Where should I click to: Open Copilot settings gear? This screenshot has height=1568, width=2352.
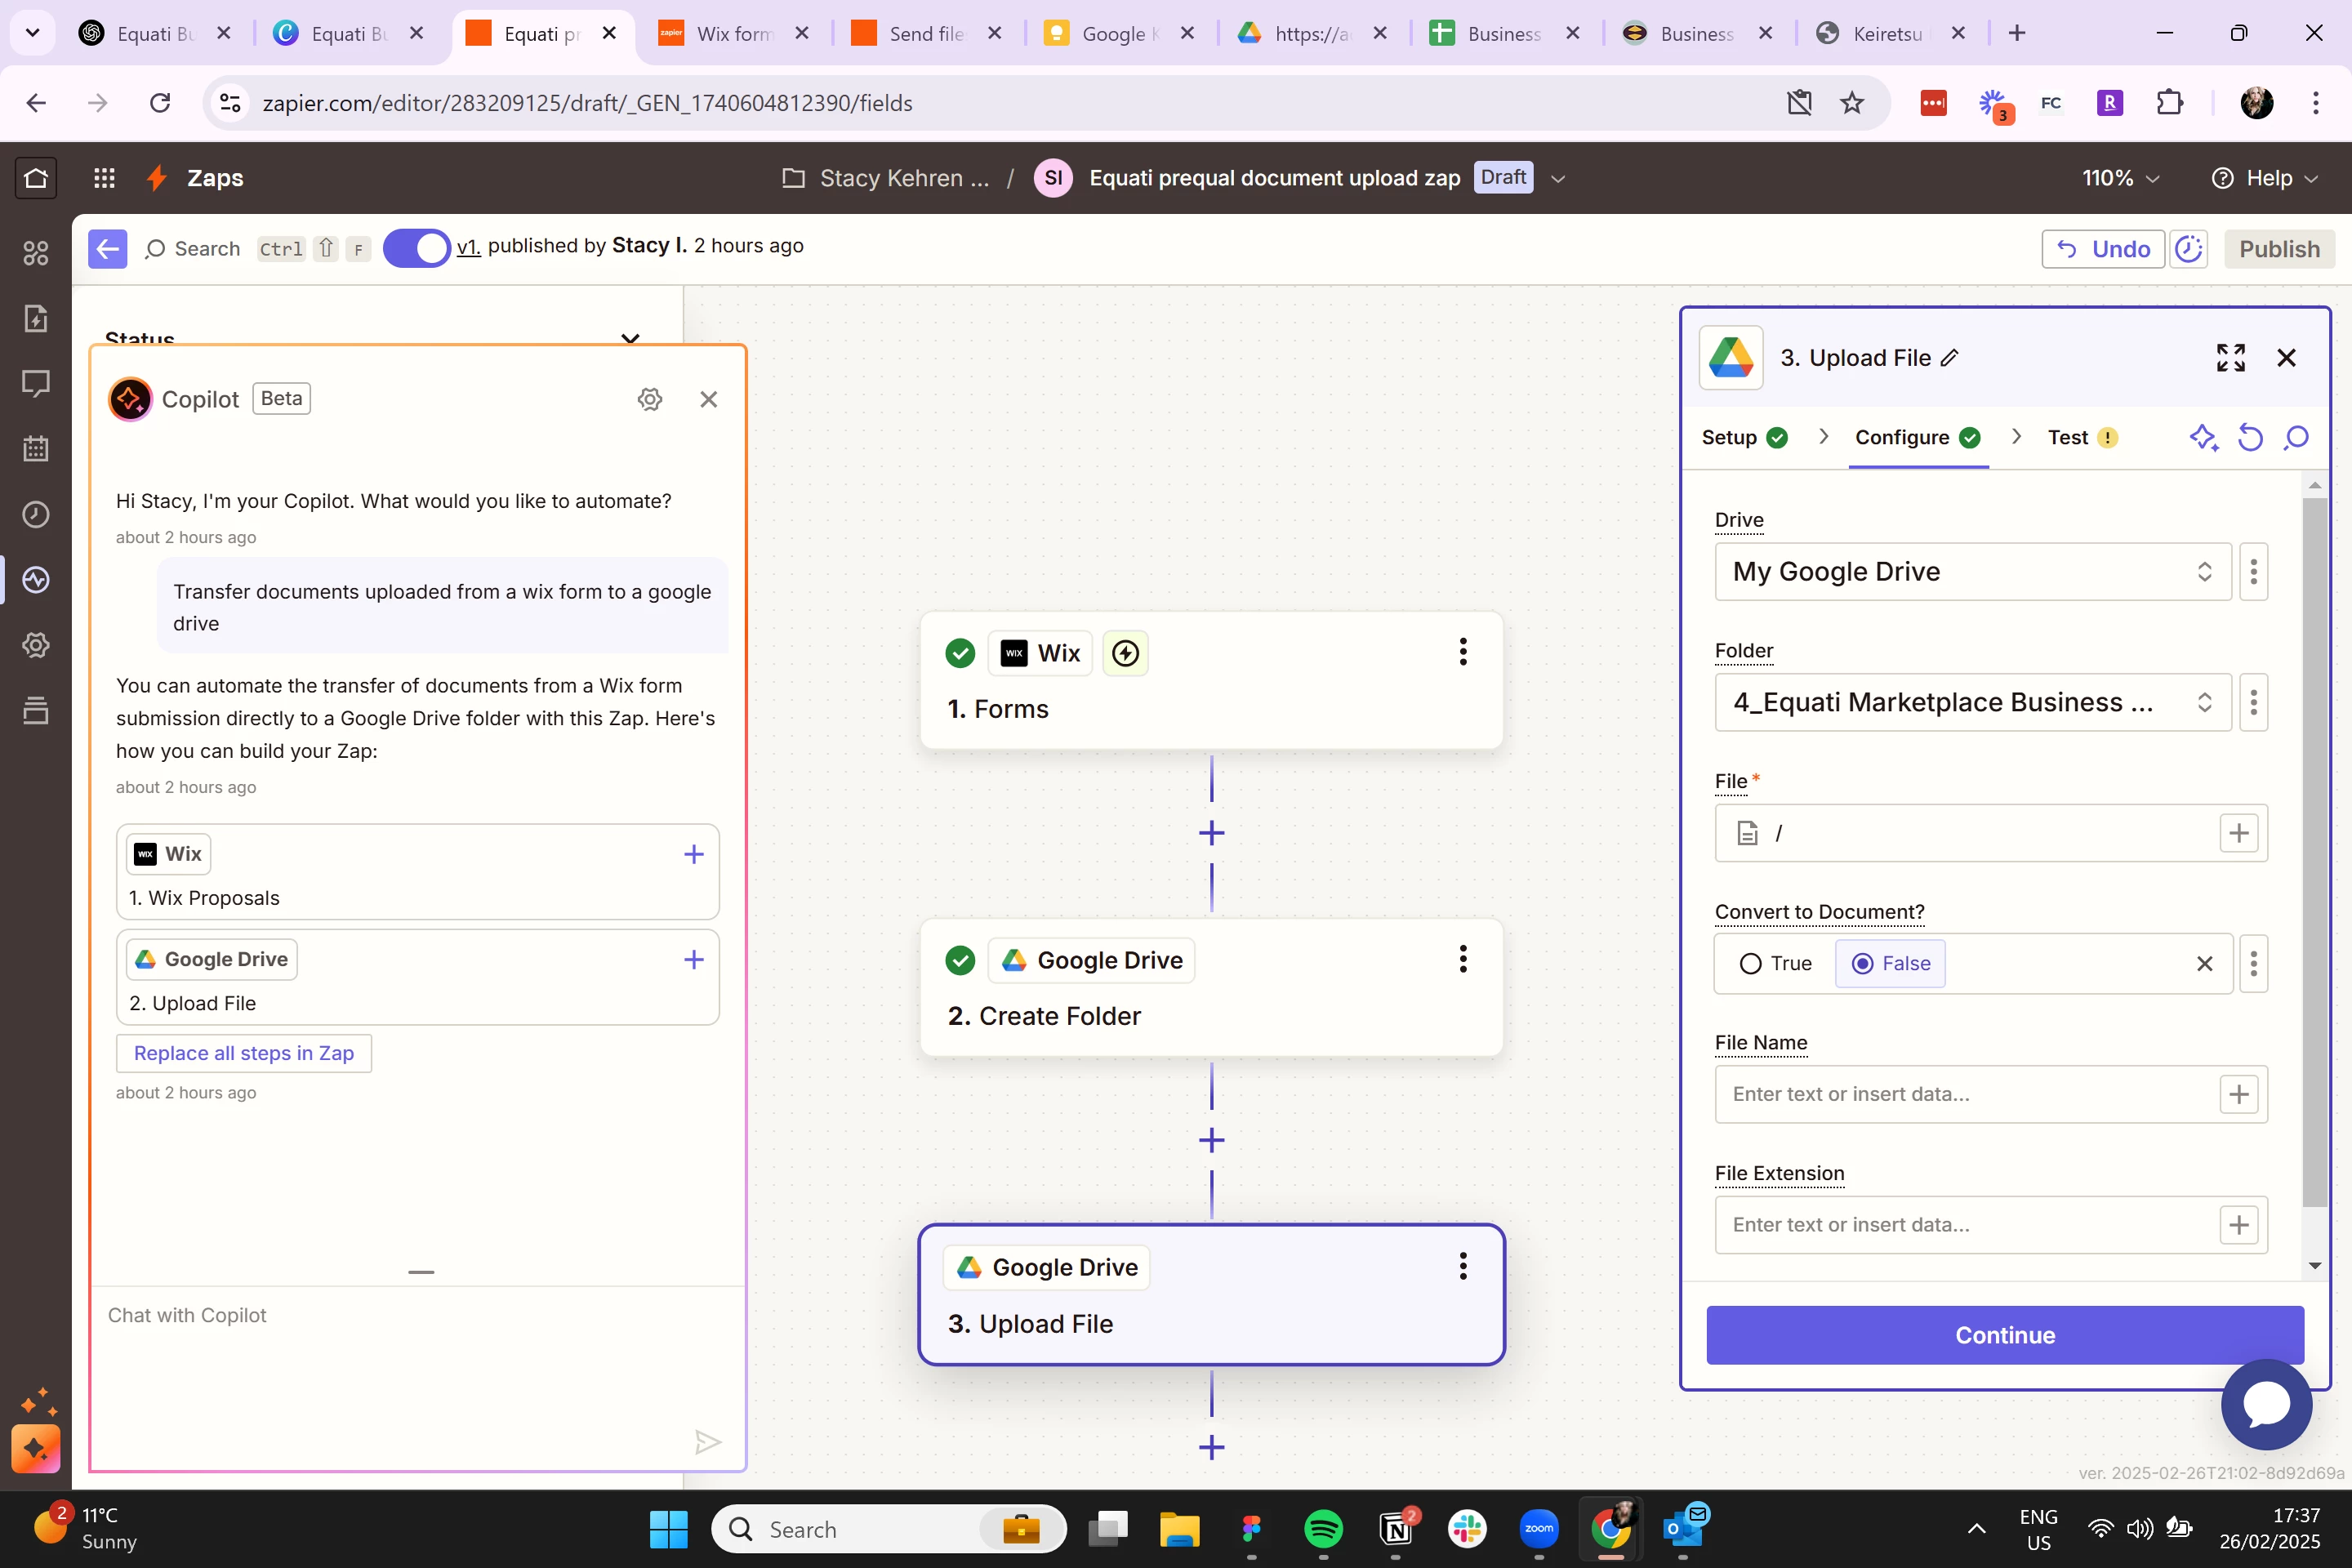click(650, 399)
